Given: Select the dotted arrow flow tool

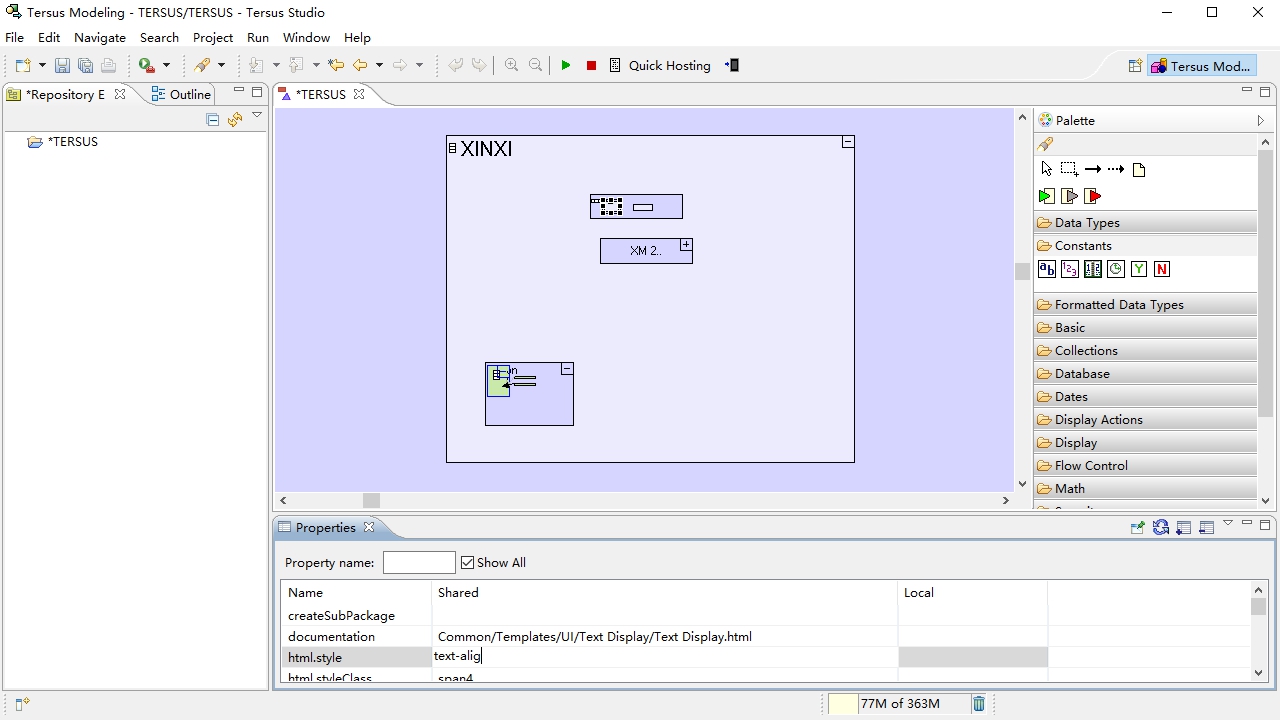Looking at the screenshot, I should click(1116, 169).
